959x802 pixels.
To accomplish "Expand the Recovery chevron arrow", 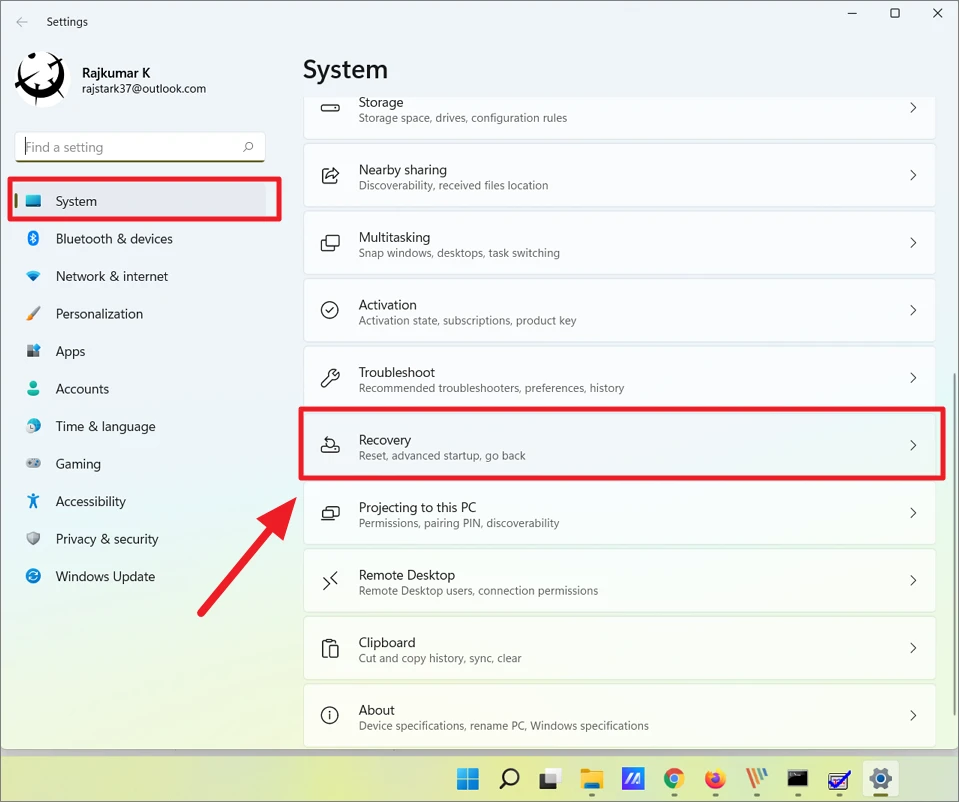I will coord(912,446).
